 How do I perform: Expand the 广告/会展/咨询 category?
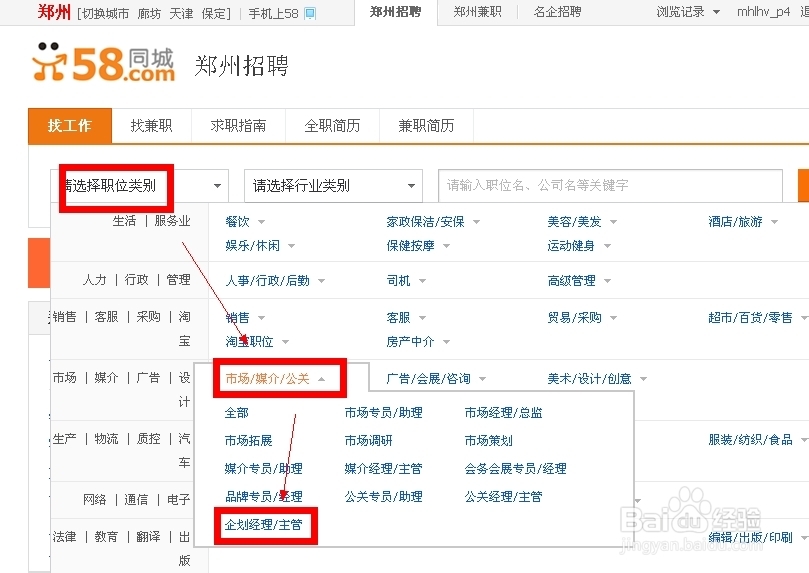pyautogui.click(x=436, y=379)
